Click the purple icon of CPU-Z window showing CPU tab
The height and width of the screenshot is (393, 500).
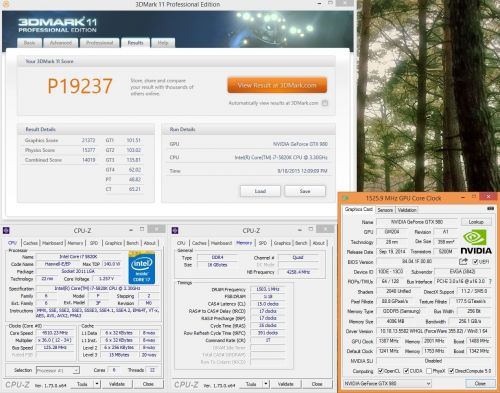(x=6, y=230)
